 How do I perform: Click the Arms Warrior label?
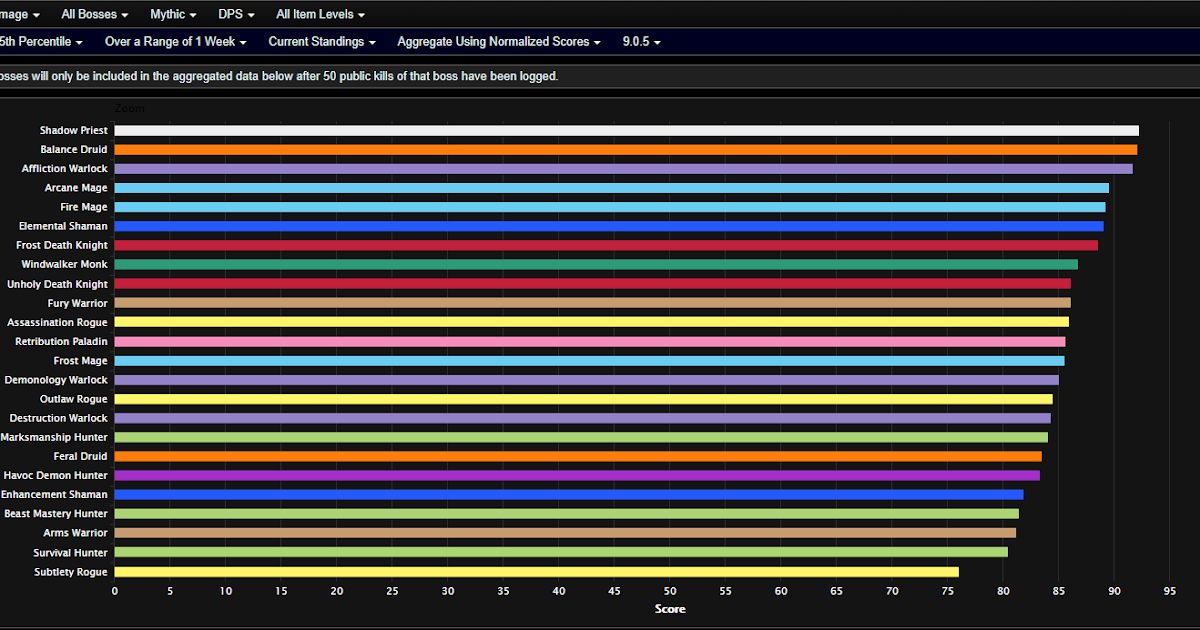[x=77, y=533]
